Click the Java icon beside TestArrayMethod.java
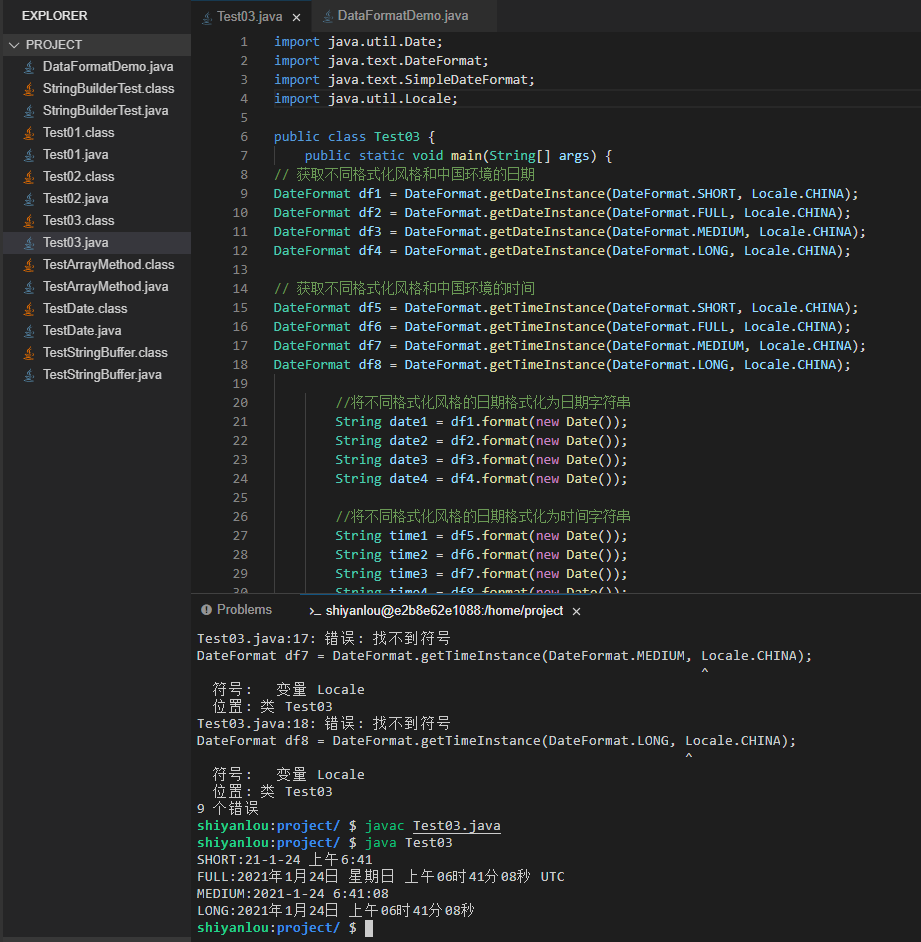Screen dimensions: 921x942 point(29,287)
